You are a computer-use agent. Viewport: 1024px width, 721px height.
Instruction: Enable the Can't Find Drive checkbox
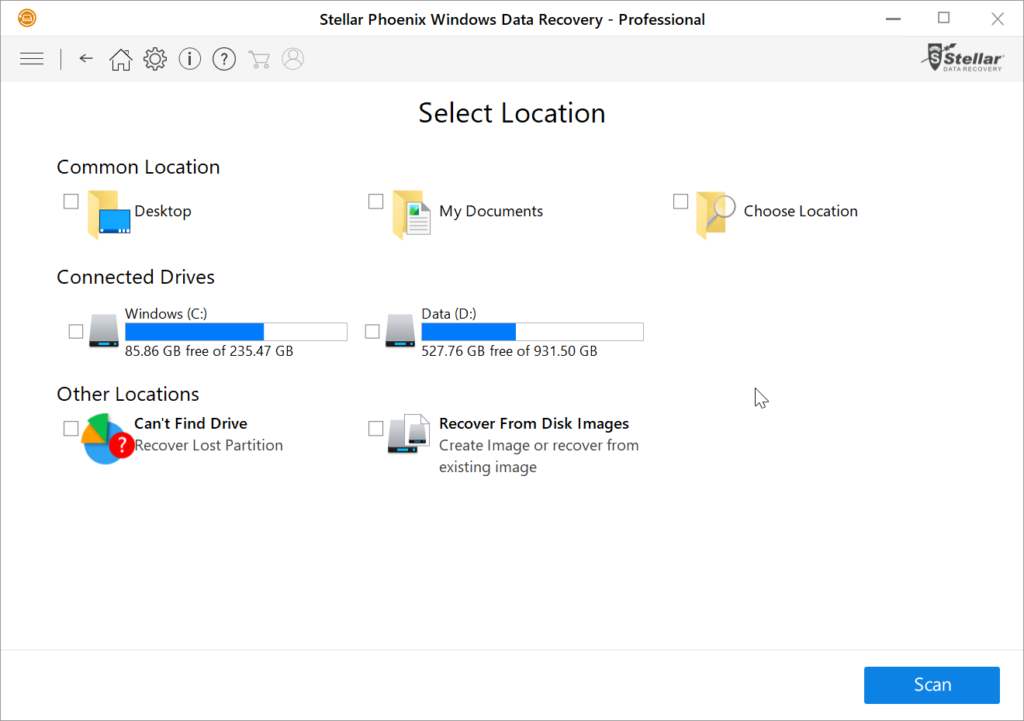pyautogui.click(x=71, y=428)
